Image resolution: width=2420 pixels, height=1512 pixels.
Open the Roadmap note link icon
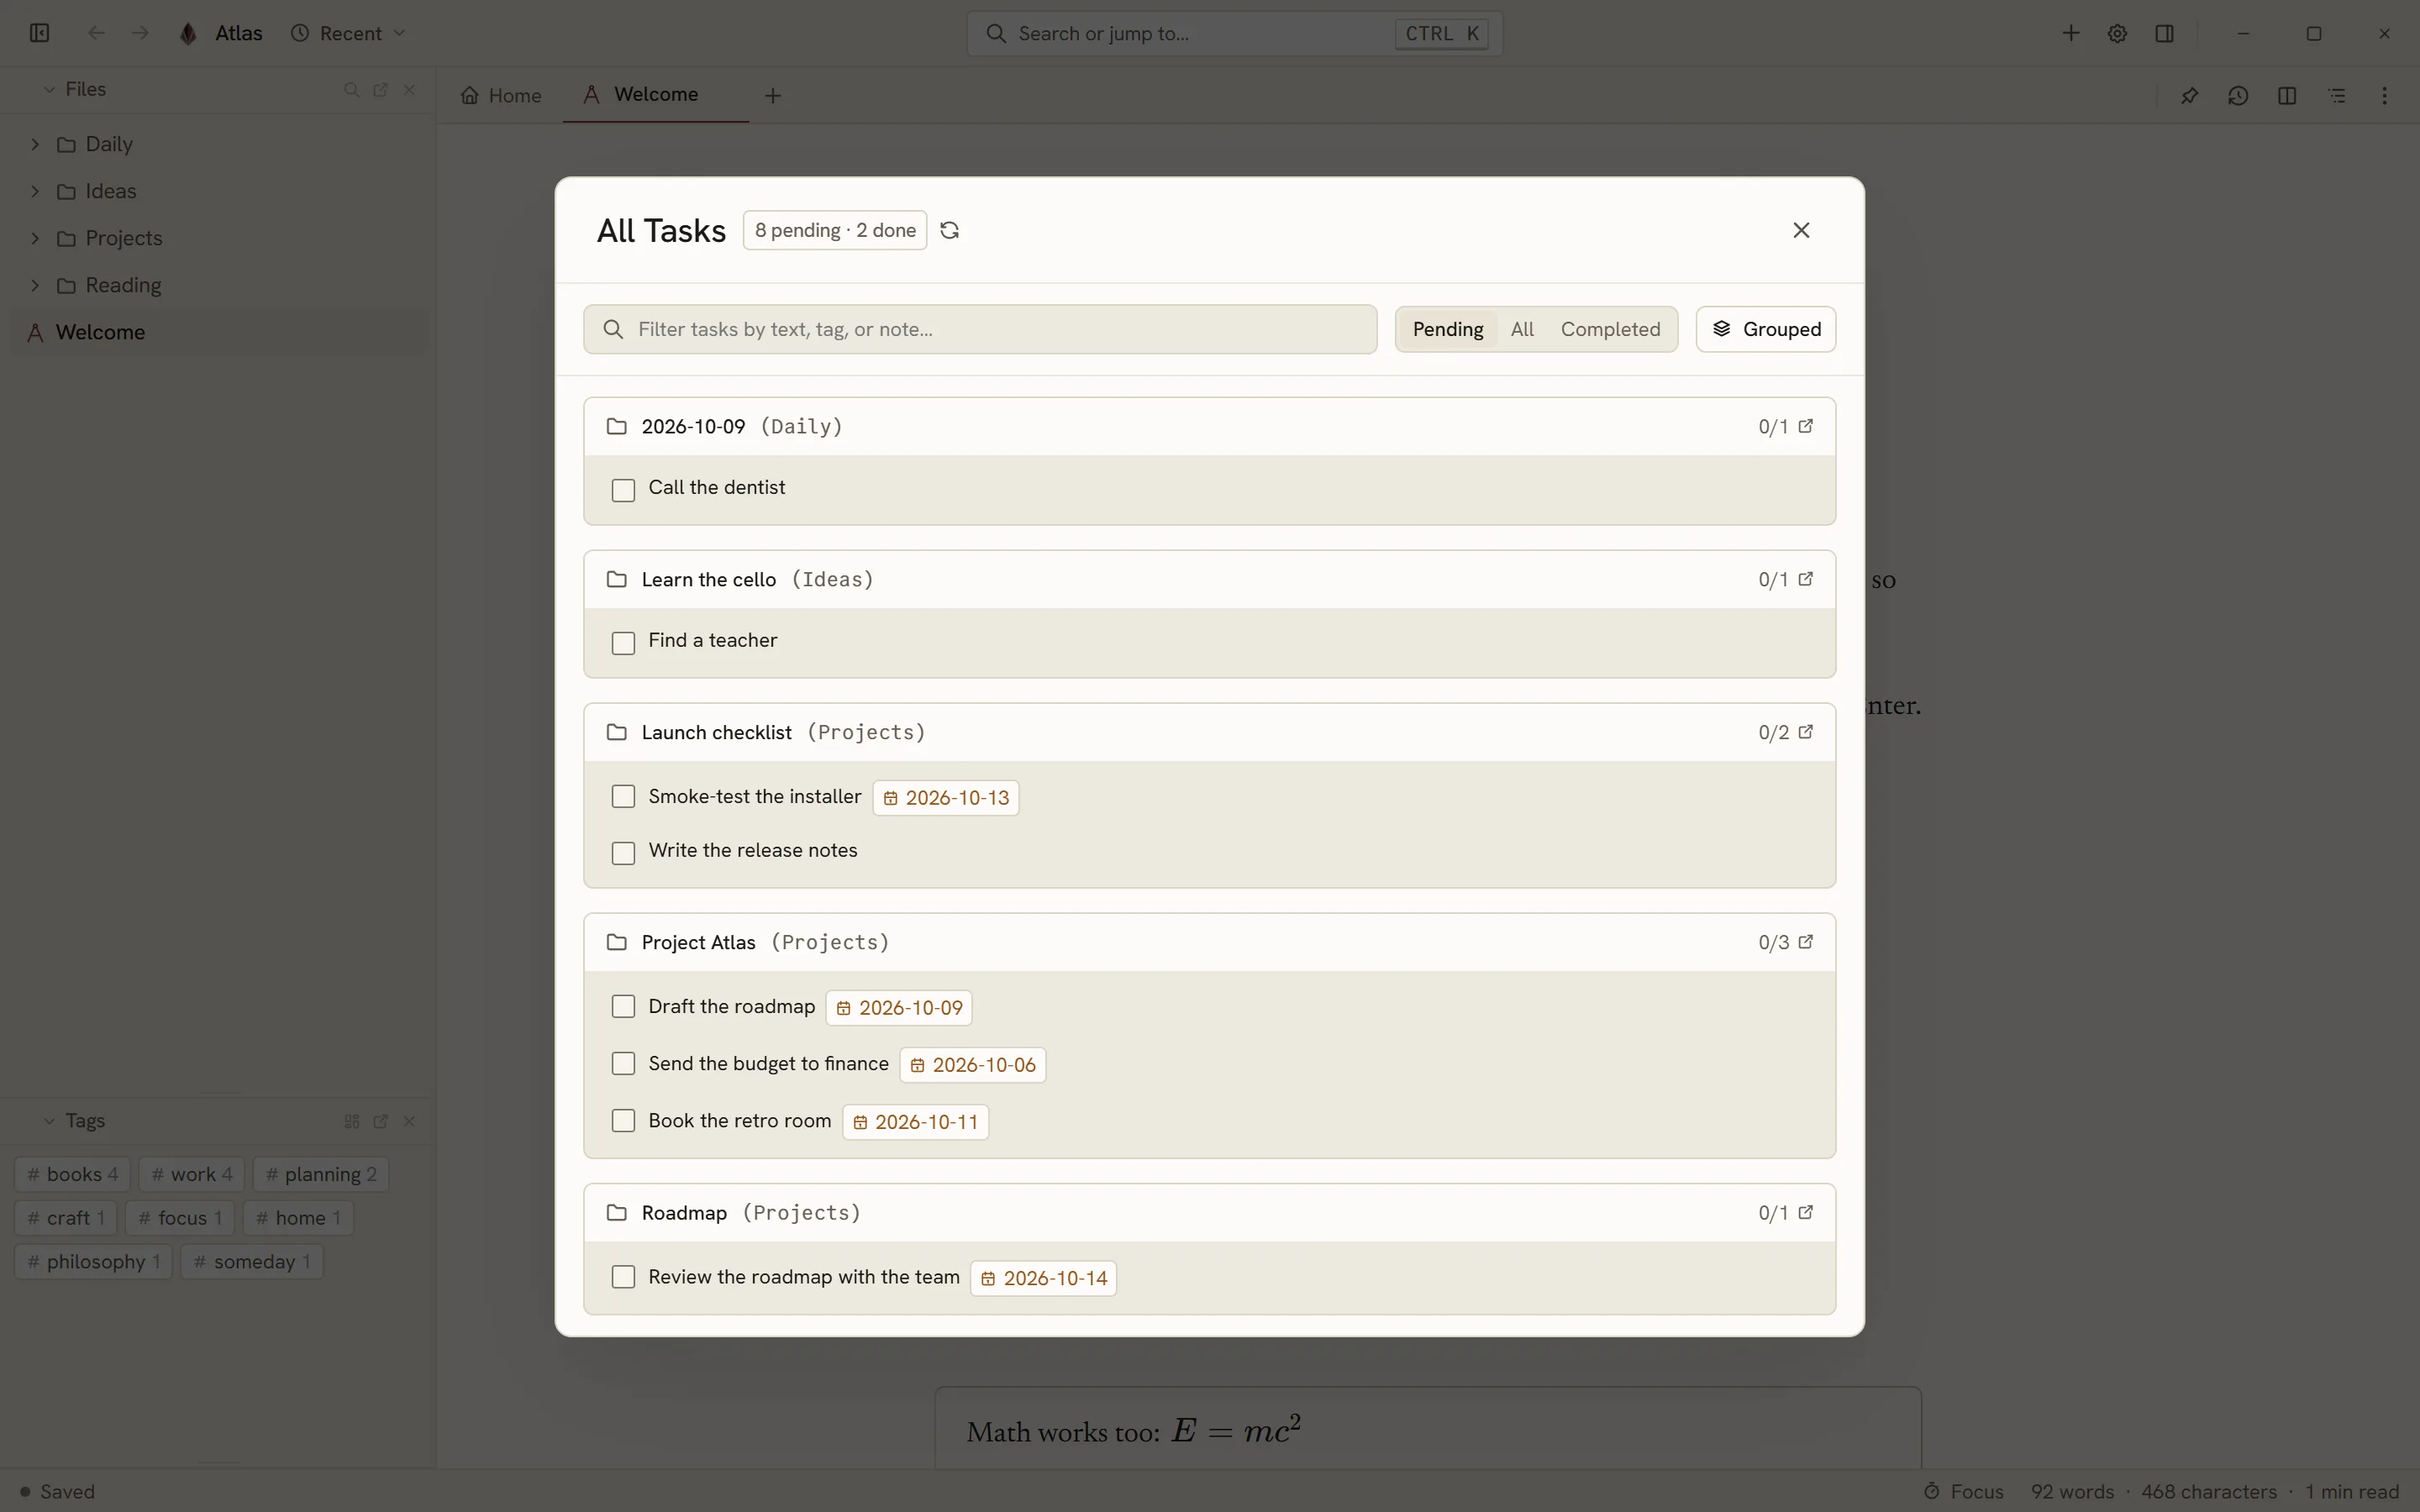point(1805,1212)
